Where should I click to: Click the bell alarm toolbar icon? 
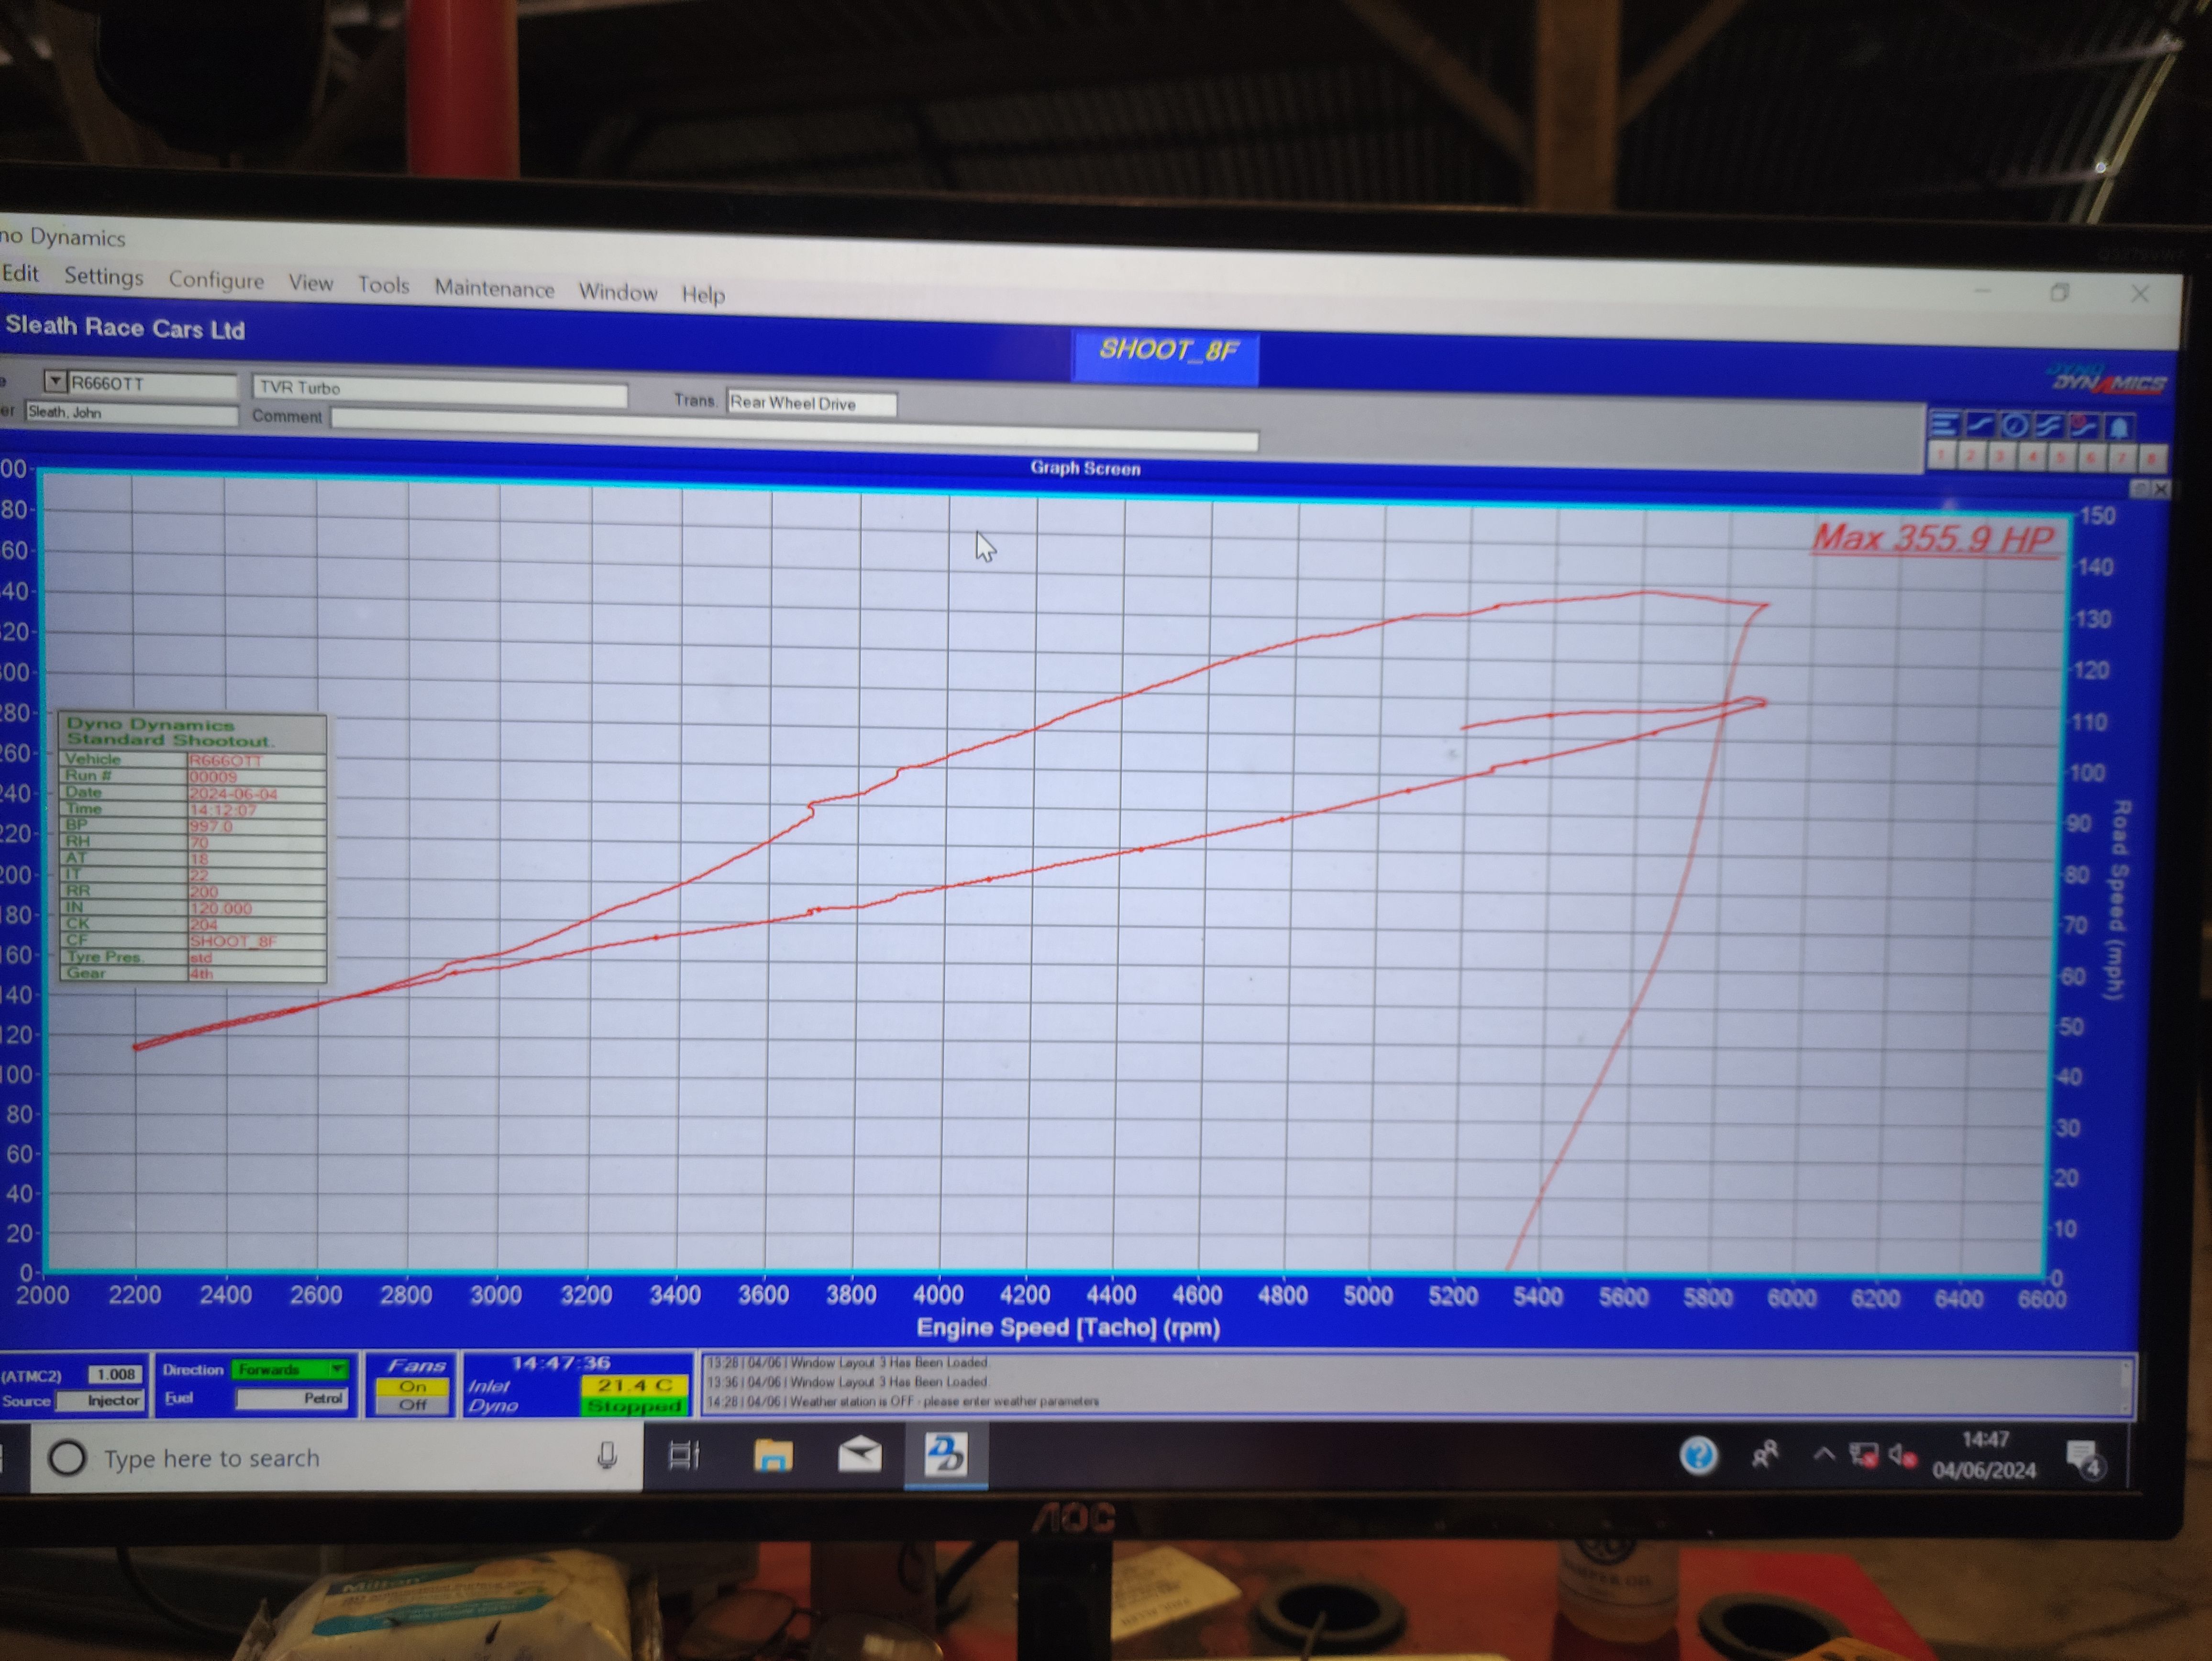pos(2118,428)
